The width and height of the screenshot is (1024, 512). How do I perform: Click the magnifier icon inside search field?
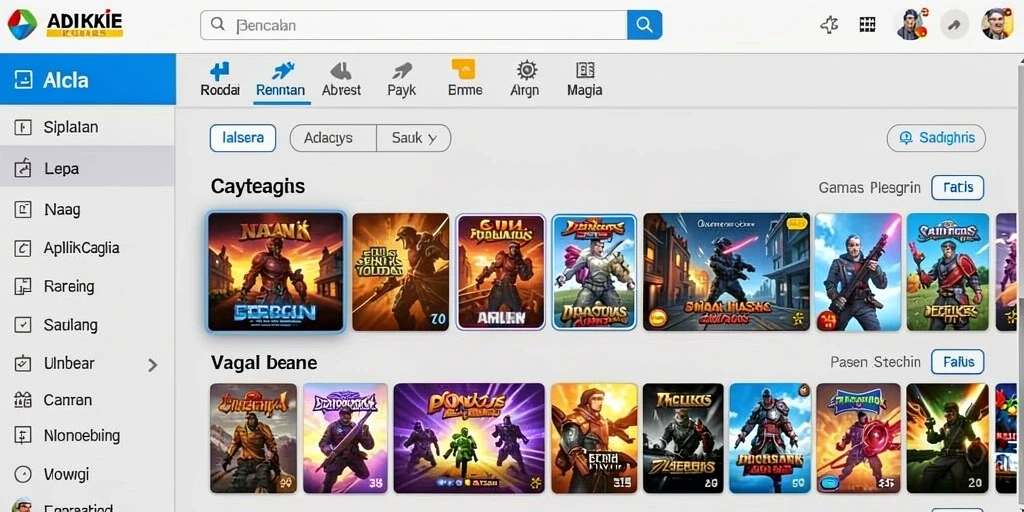pos(218,25)
